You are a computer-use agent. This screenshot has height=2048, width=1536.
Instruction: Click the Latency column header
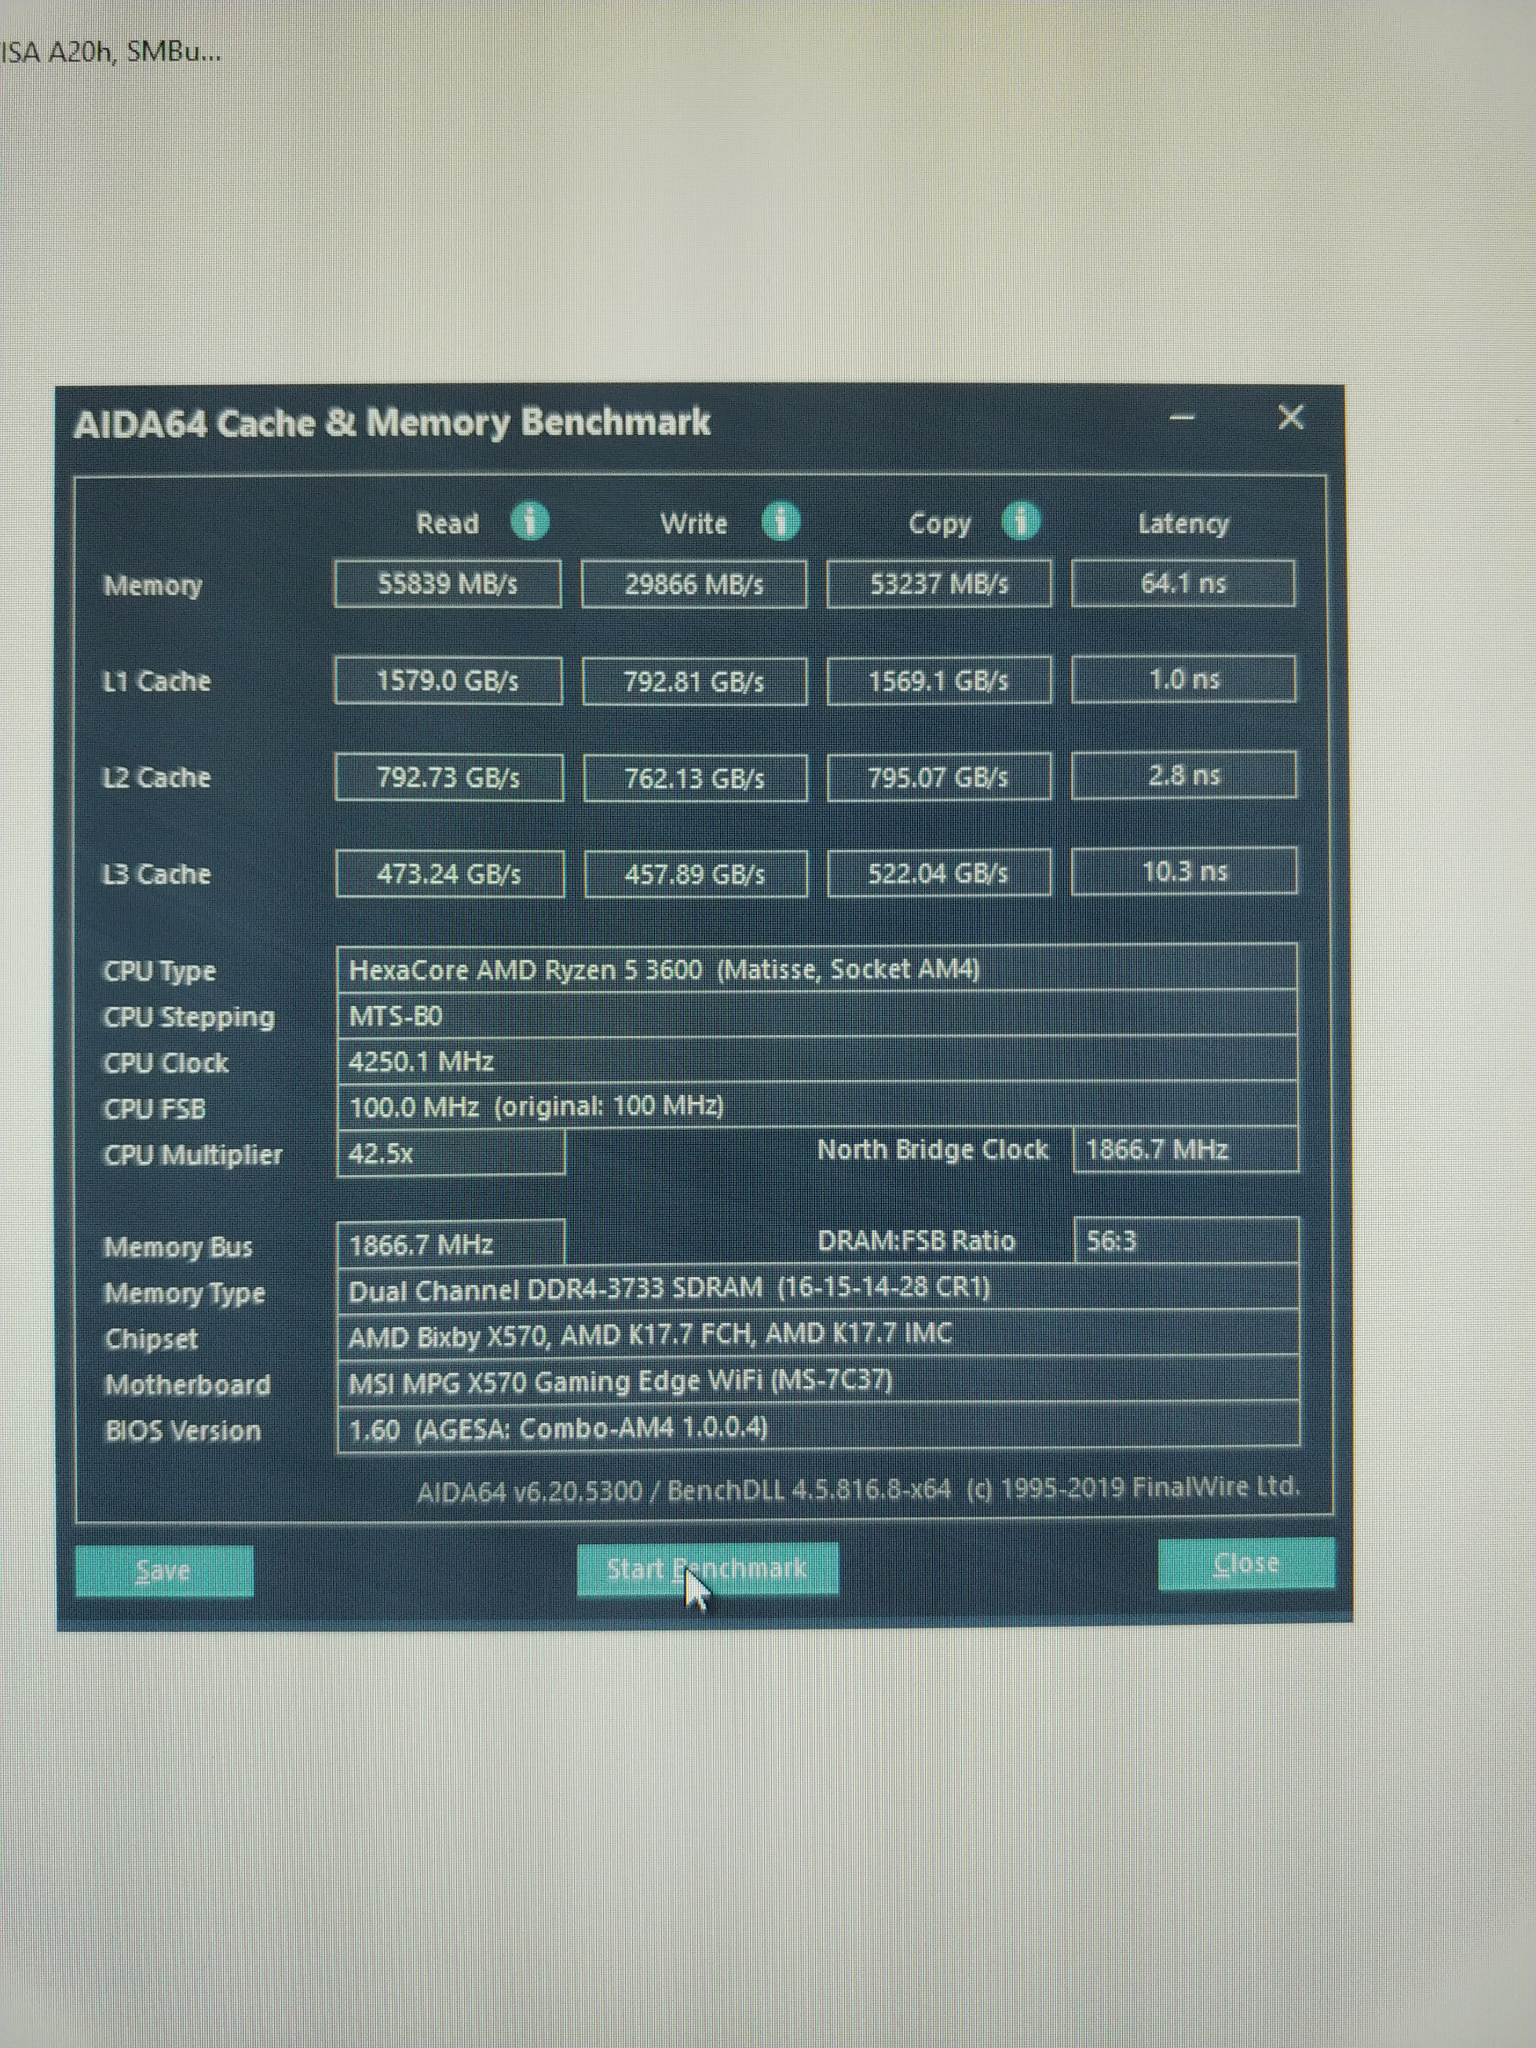1183,524
